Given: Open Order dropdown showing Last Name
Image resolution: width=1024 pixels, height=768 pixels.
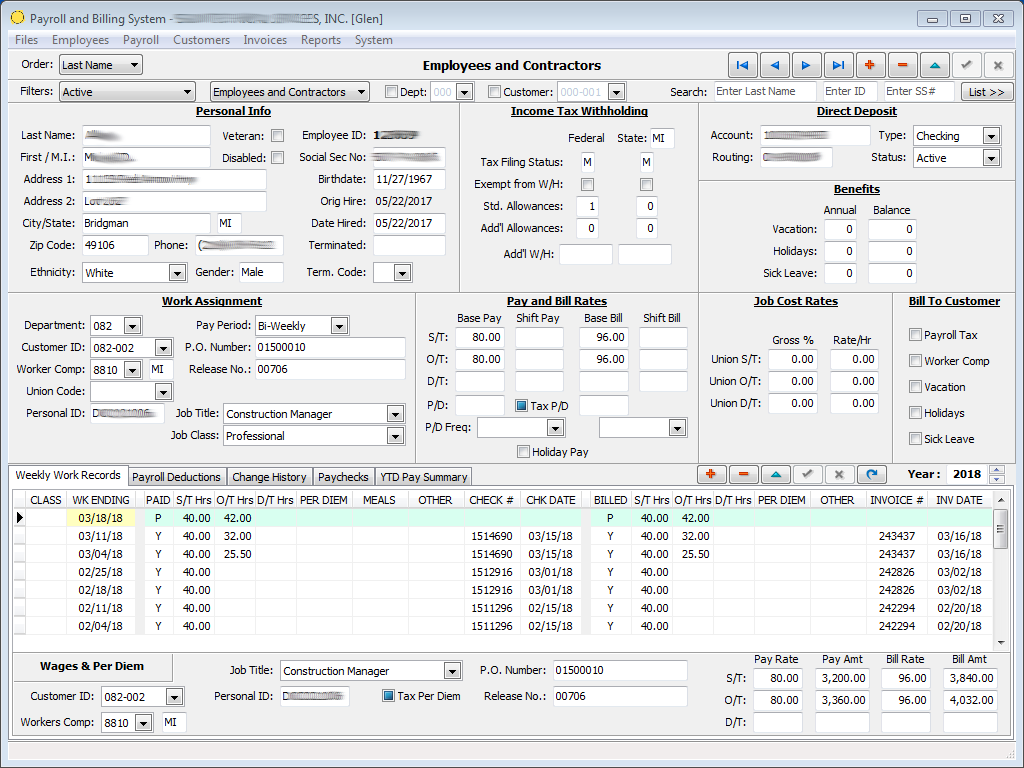Looking at the screenshot, I should (x=101, y=65).
